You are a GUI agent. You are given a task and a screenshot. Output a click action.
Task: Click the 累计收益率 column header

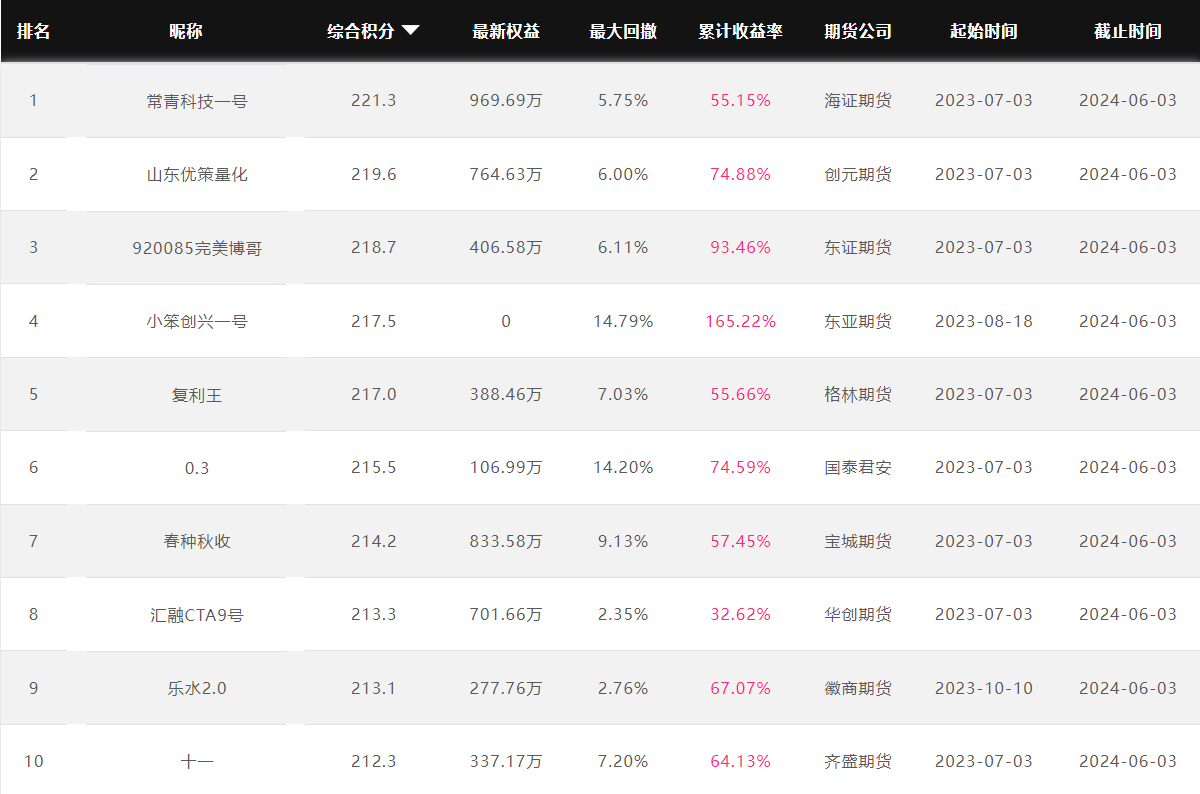(741, 31)
